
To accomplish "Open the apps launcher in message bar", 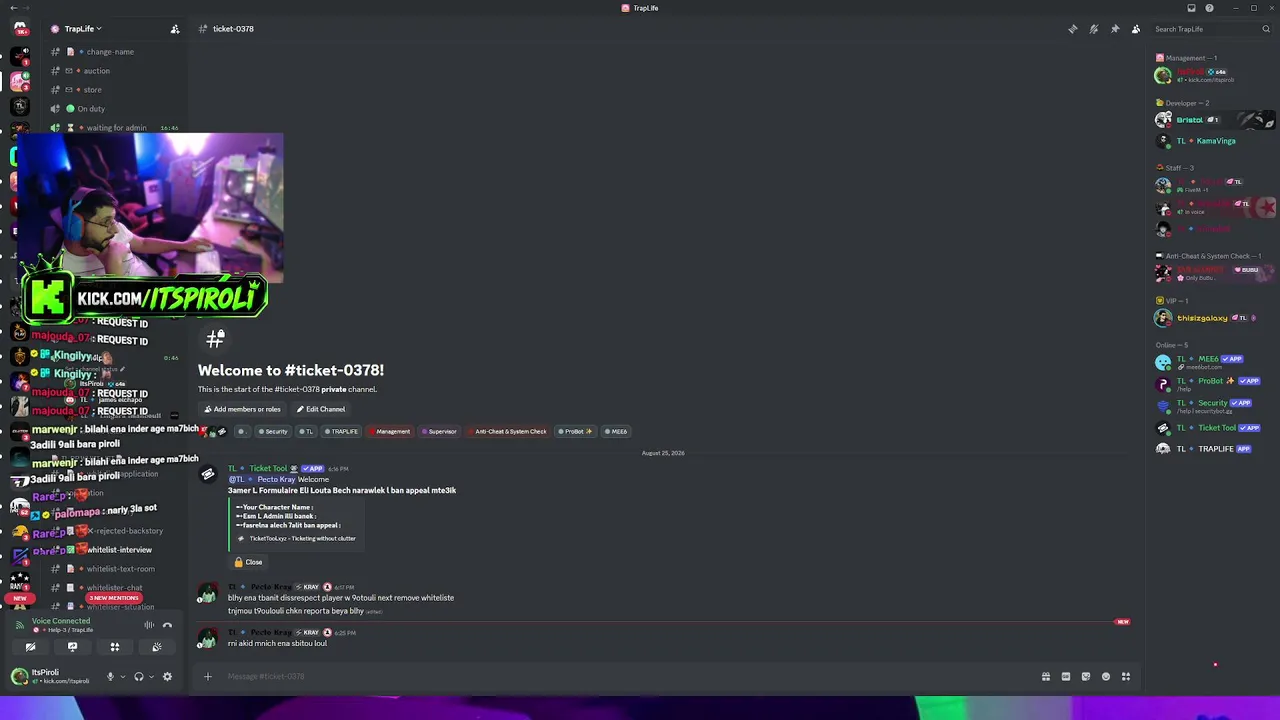I will point(1126,677).
